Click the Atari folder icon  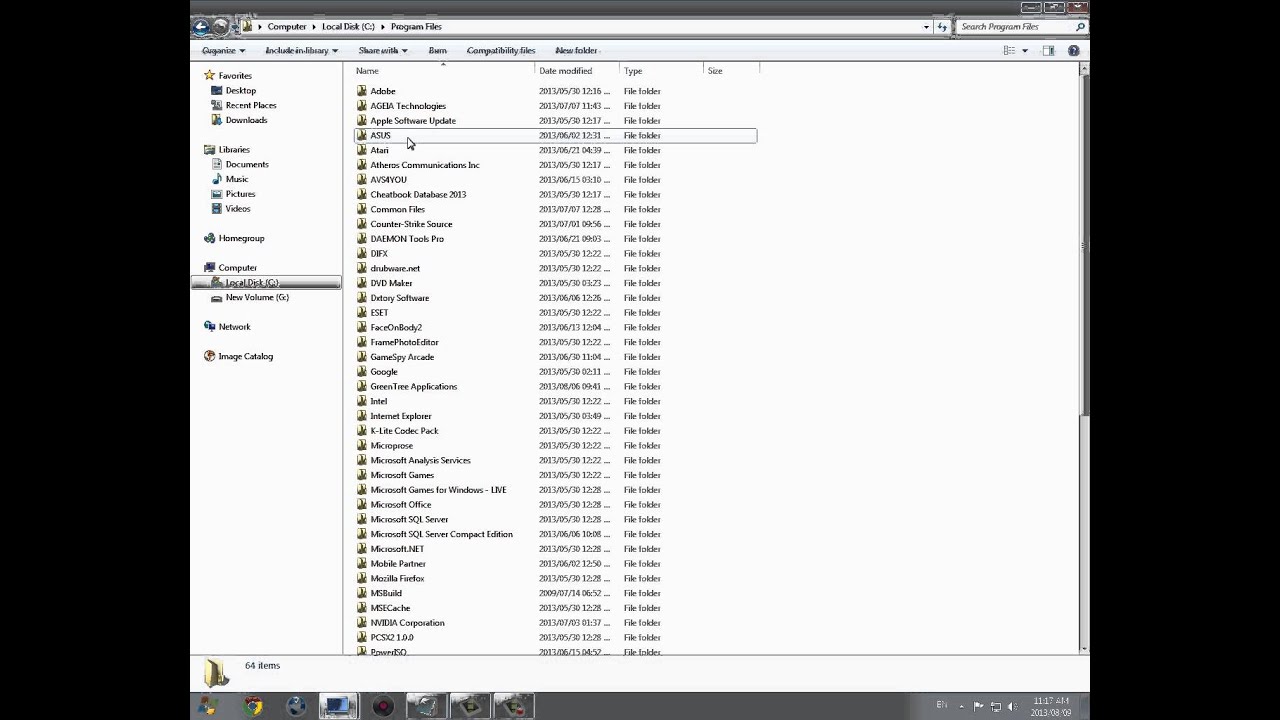click(362, 150)
